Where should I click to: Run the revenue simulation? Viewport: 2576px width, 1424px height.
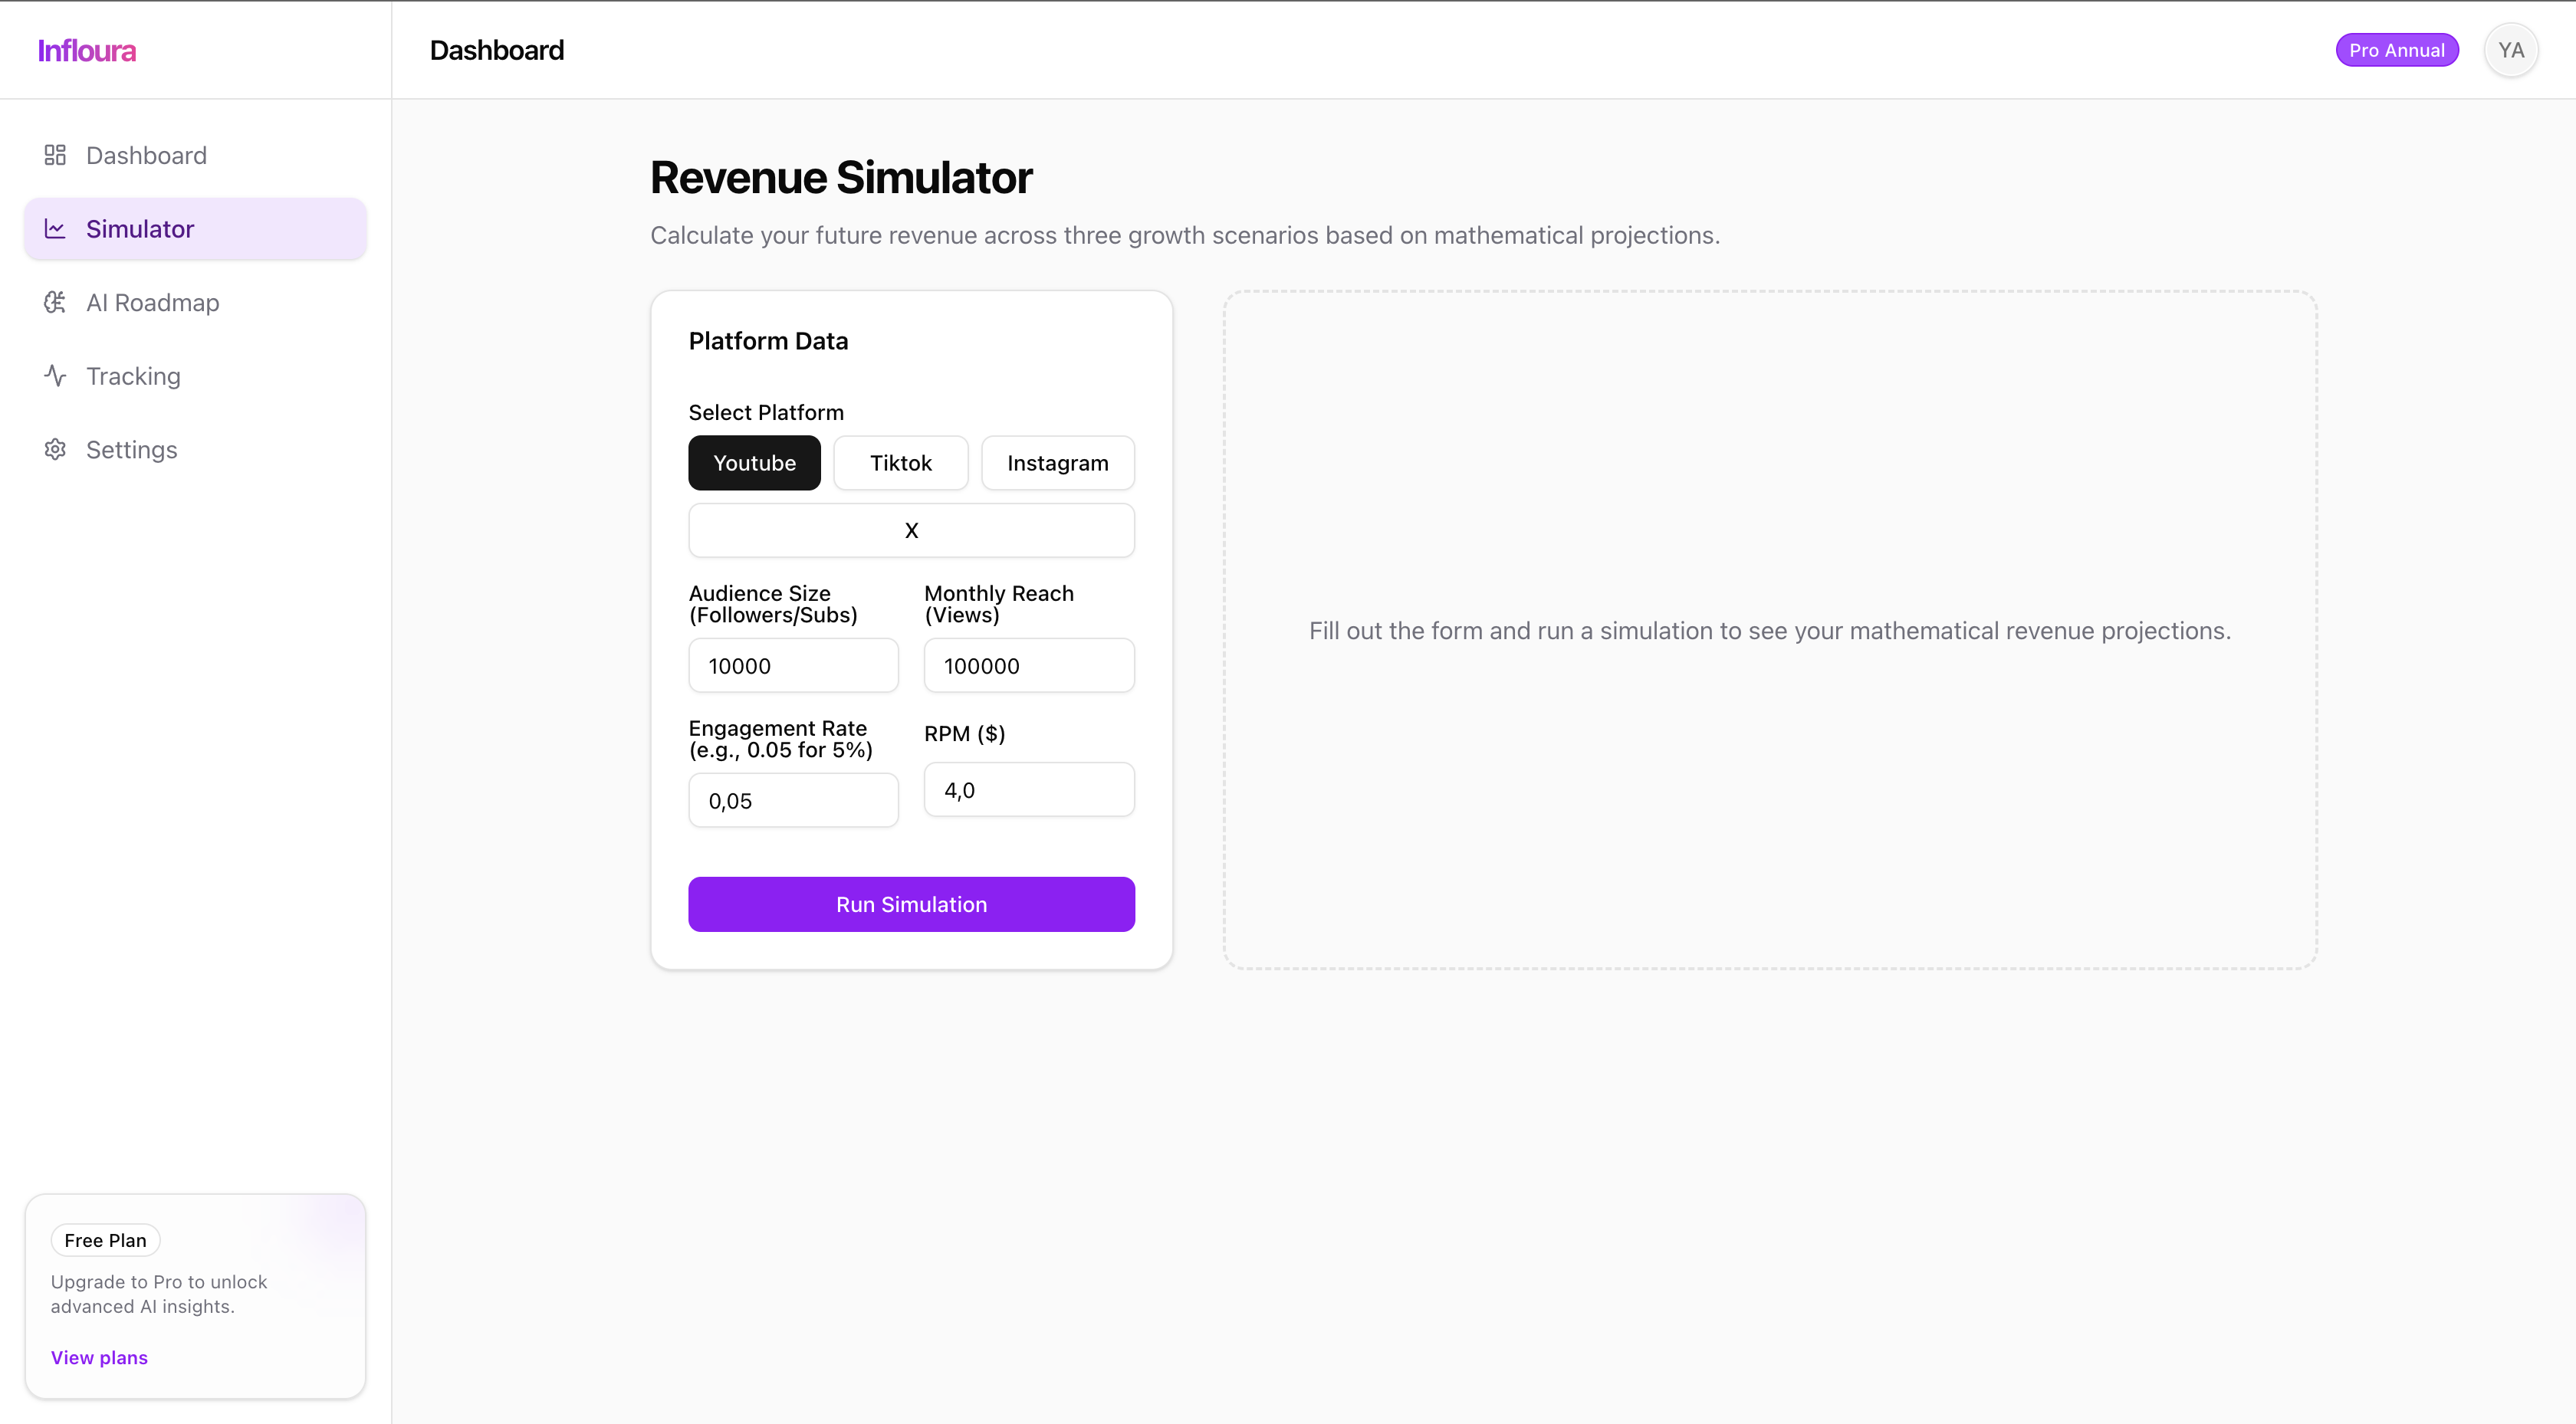coord(912,904)
